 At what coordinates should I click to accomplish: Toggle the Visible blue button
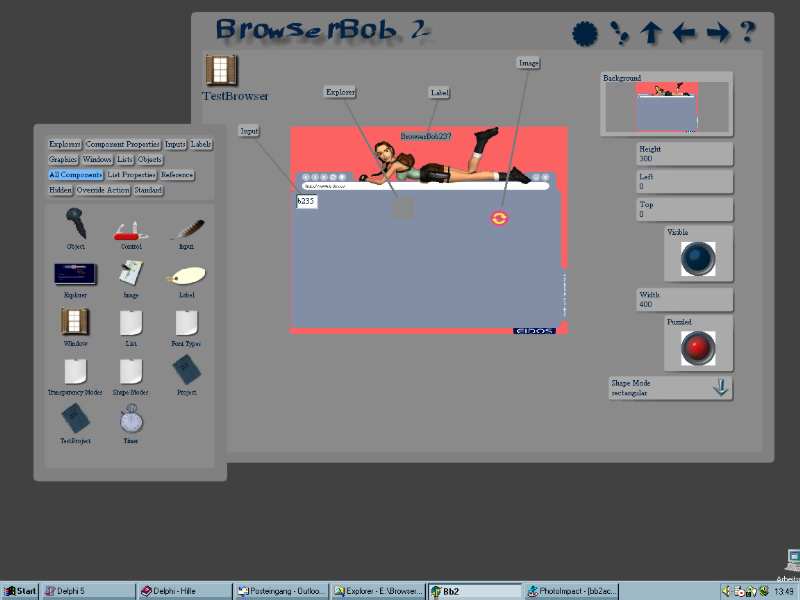click(697, 259)
